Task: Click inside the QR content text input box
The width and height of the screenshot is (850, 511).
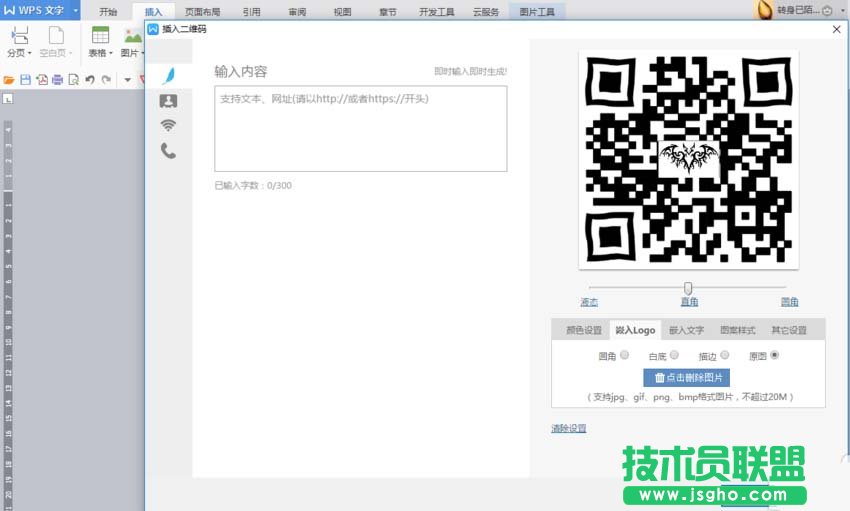Action: 360,128
